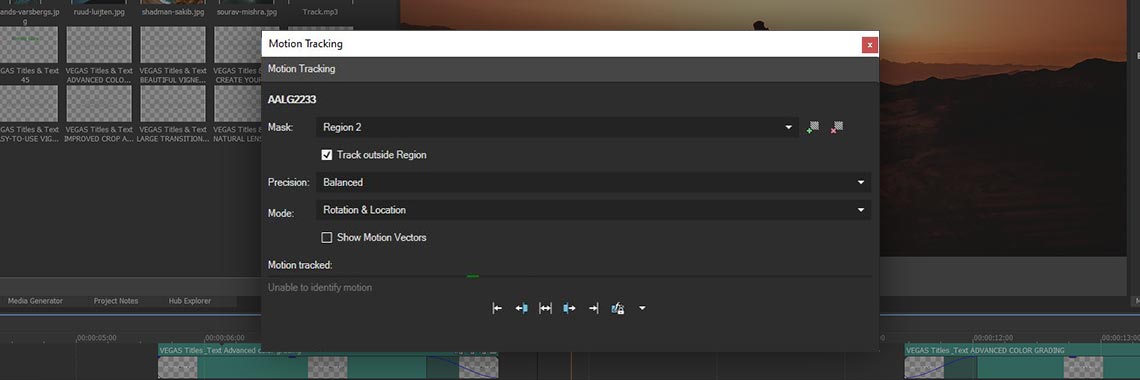Track one frame forward icon
Image resolution: width=1140 pixels, height=380 pixels.
569,308
